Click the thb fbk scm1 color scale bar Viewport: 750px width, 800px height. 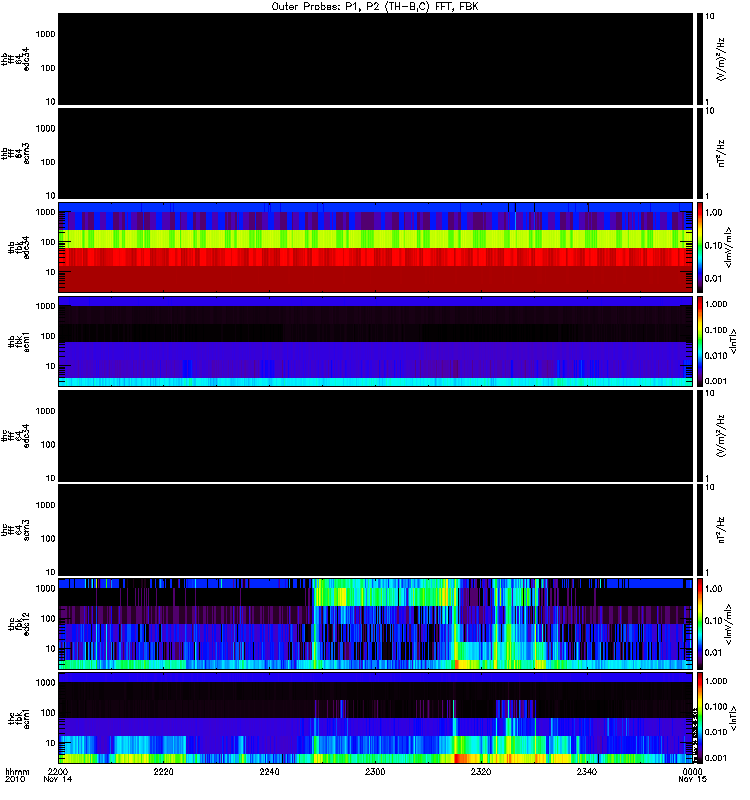pos(700,341)
